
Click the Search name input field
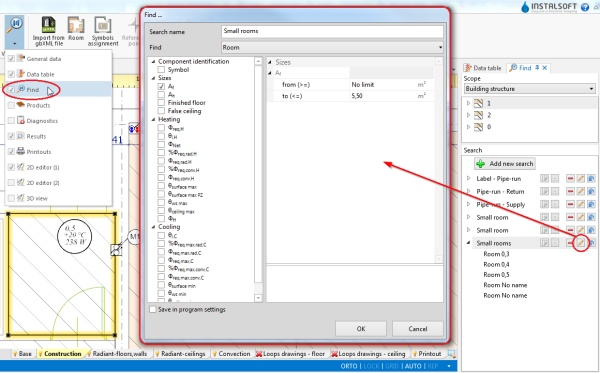pos(332,31)
